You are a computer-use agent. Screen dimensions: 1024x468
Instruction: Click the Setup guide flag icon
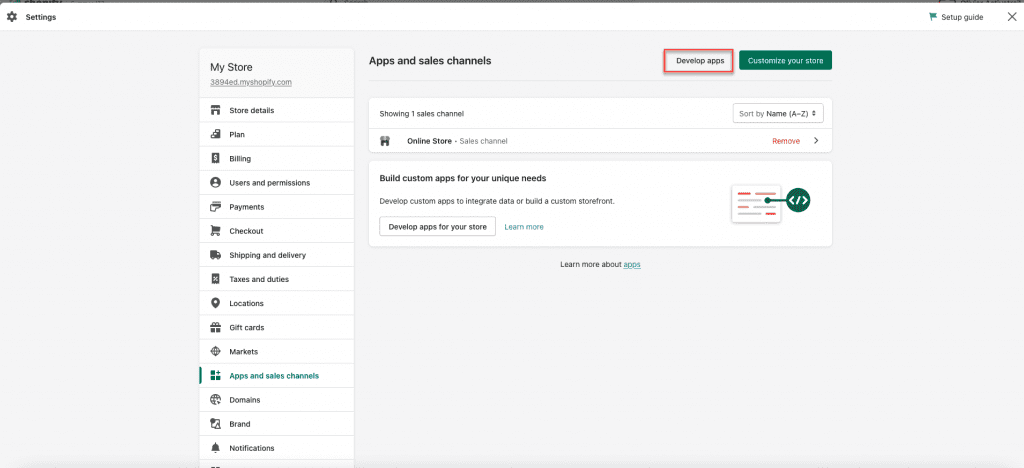pos(933,17)
